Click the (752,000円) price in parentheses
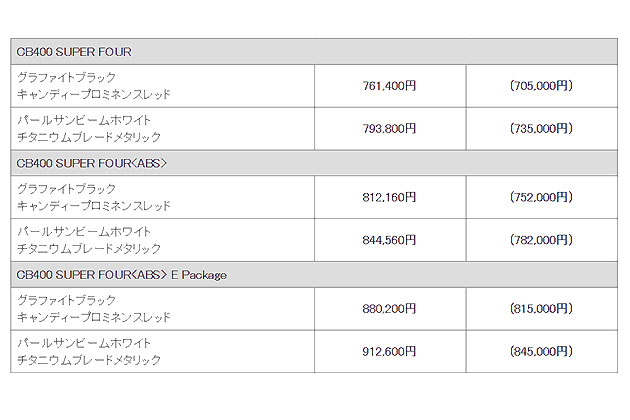The width and height of the screenshot is (630, 420). click(x=541, y=197)
